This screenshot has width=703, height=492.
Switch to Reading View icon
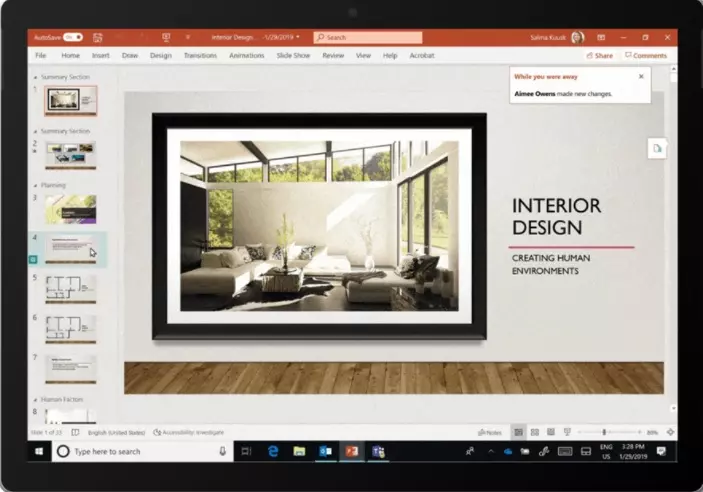(551, 432)
